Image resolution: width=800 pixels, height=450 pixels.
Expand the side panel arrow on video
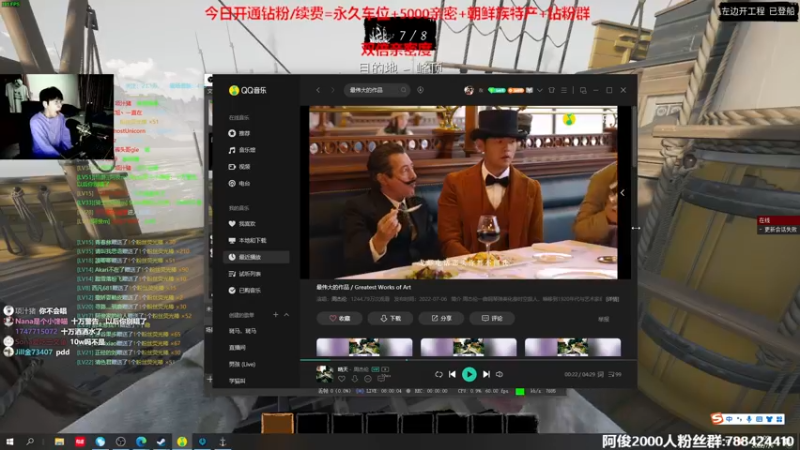pyautogui.click(x=622, y=193)
